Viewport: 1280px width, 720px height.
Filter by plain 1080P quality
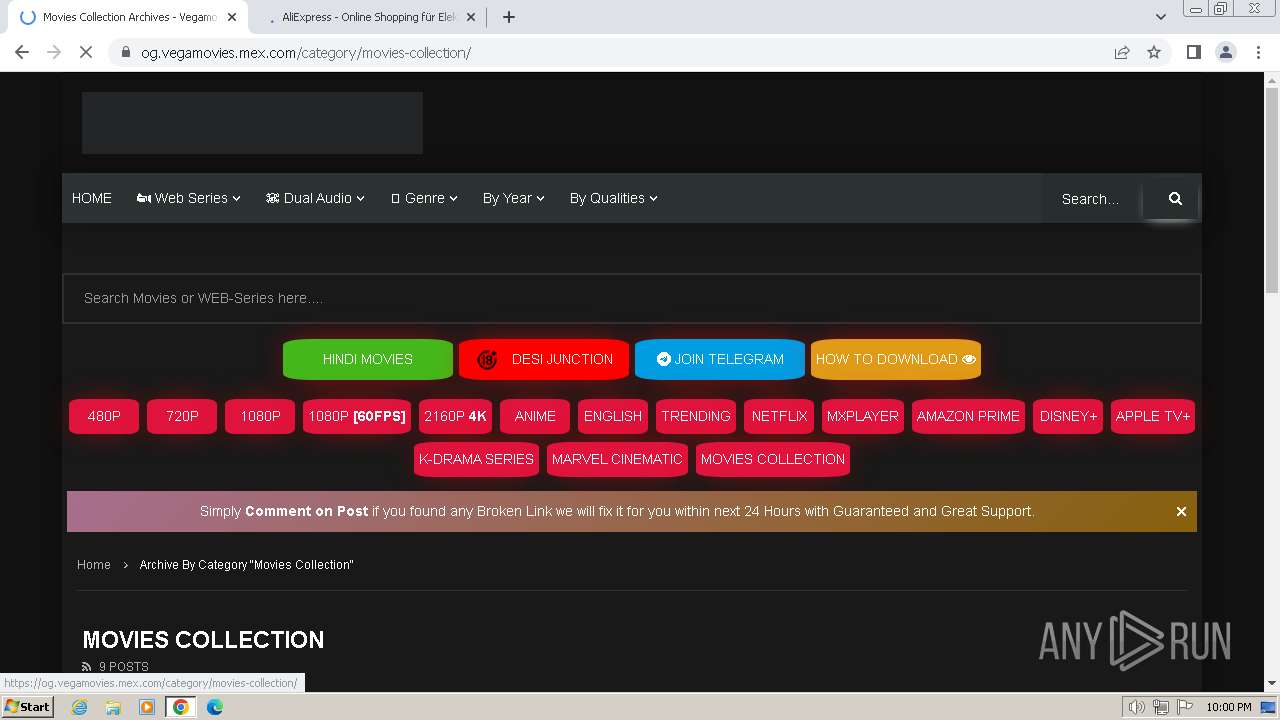click(x=260, y=416)
